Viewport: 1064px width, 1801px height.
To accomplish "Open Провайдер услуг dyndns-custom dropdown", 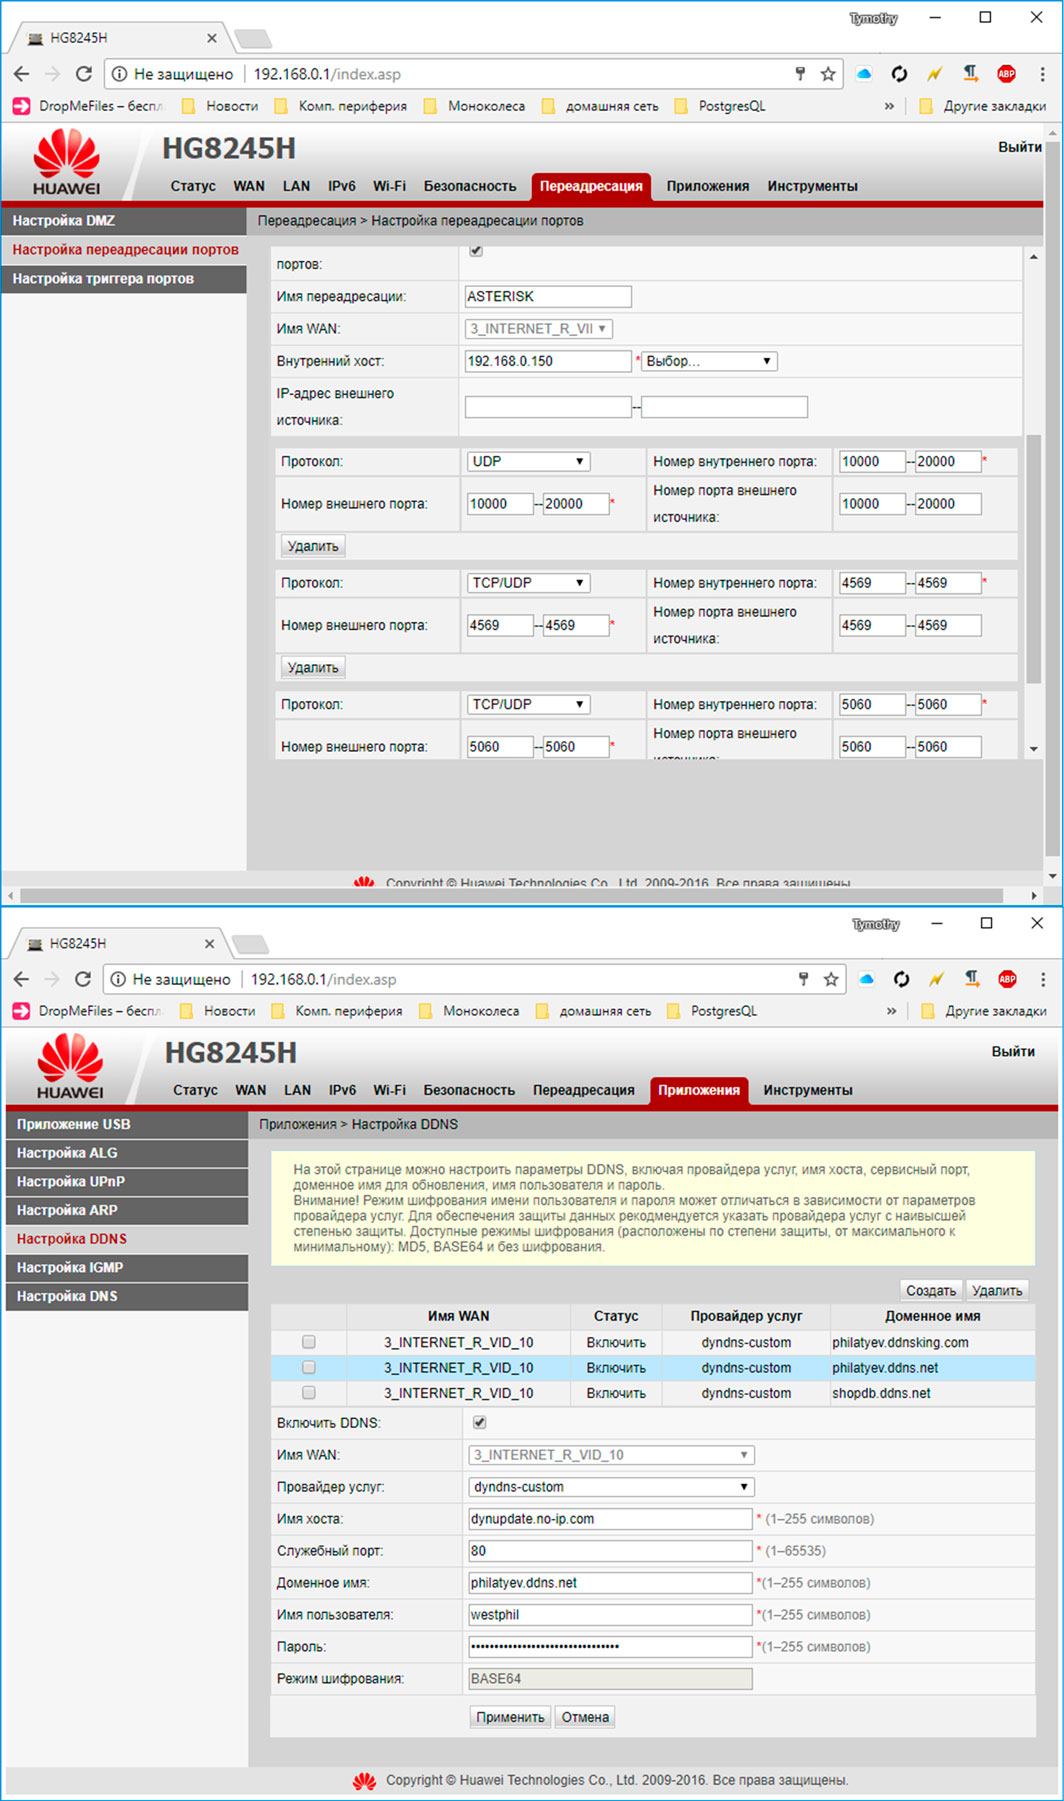I will coord(610,1487).
